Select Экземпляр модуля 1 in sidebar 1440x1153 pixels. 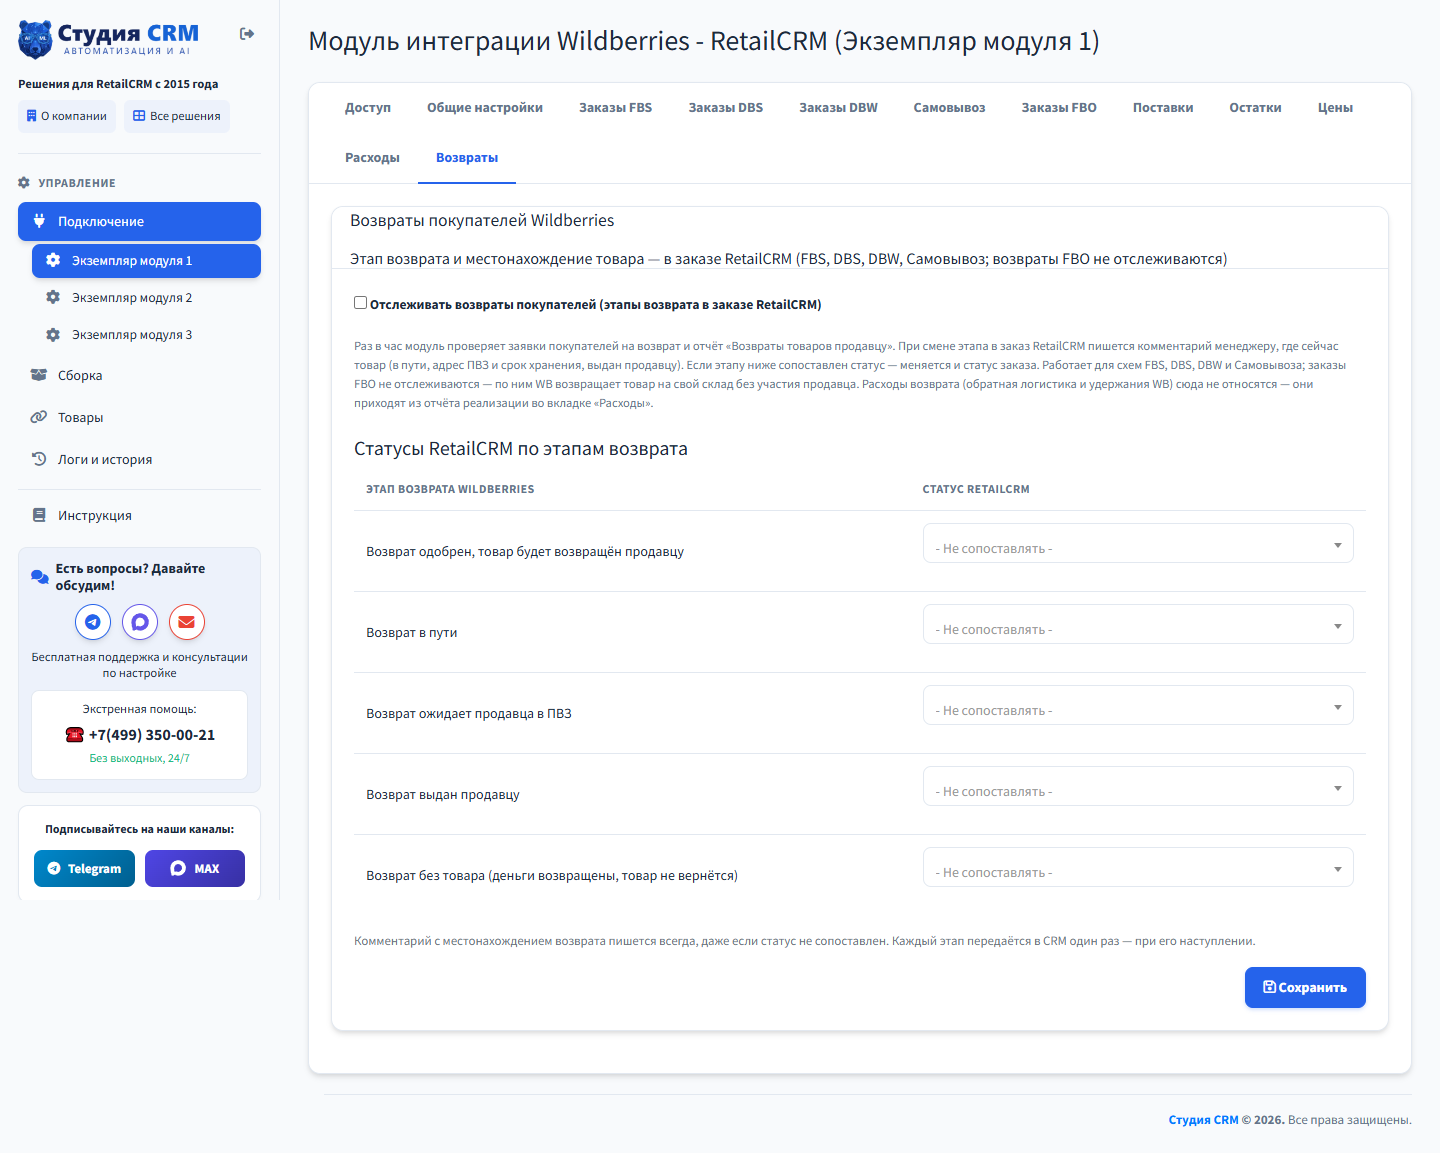[146, 260]
